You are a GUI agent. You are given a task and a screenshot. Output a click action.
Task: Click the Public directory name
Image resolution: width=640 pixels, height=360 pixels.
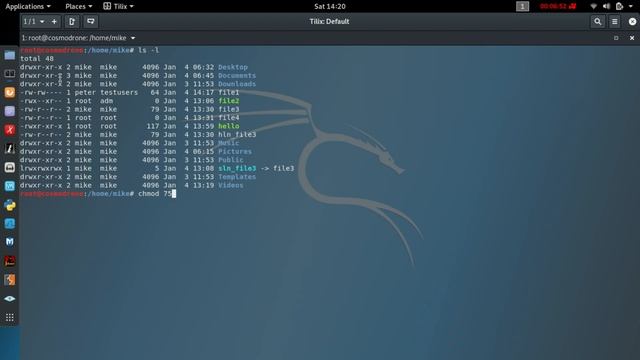click(231, 160)
